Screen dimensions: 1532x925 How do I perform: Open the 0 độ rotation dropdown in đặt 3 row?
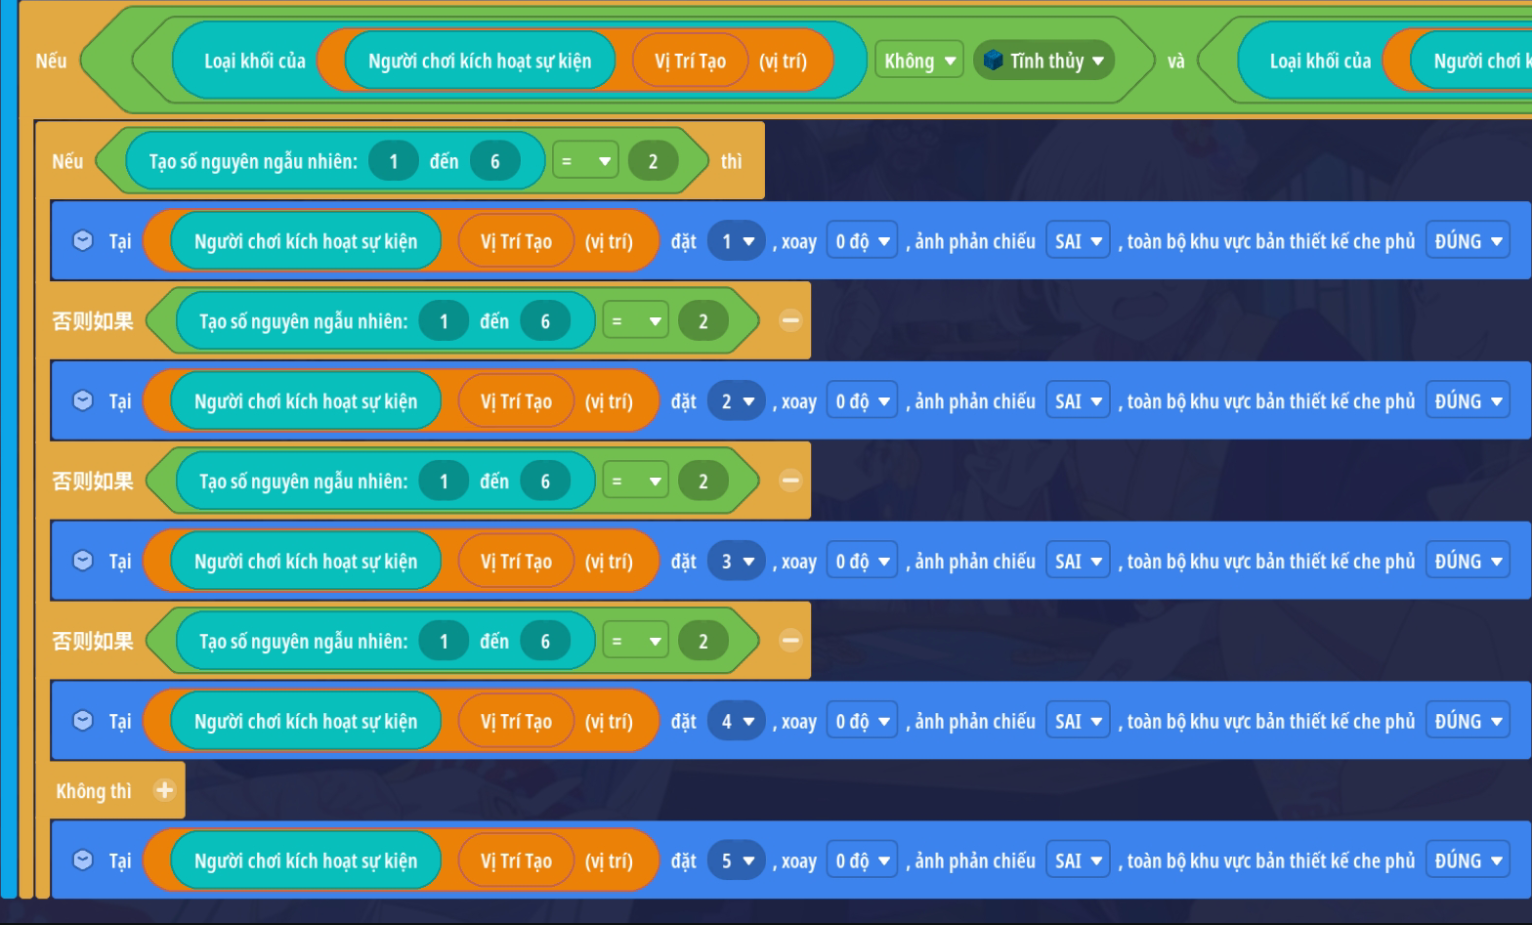[862, 561]
